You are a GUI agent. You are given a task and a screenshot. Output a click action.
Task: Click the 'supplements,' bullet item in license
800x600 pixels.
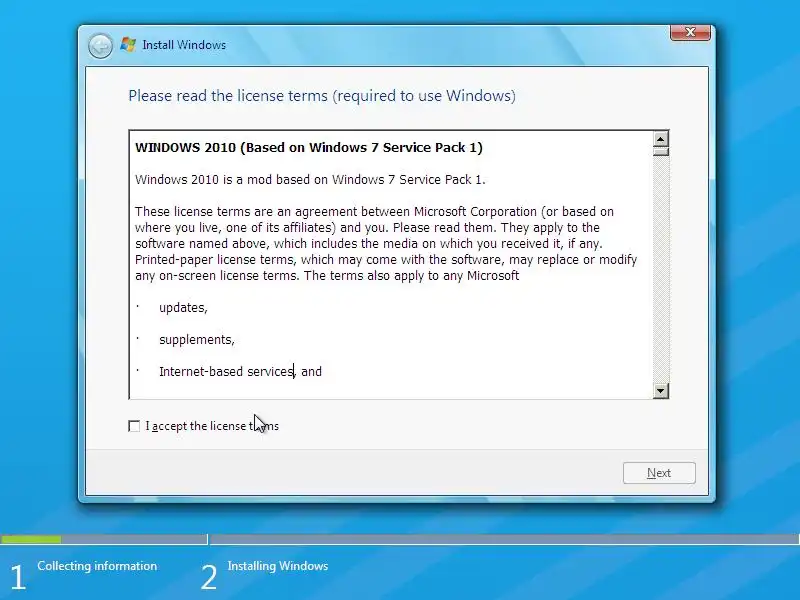pyautogui.click(x=197, y=340)
